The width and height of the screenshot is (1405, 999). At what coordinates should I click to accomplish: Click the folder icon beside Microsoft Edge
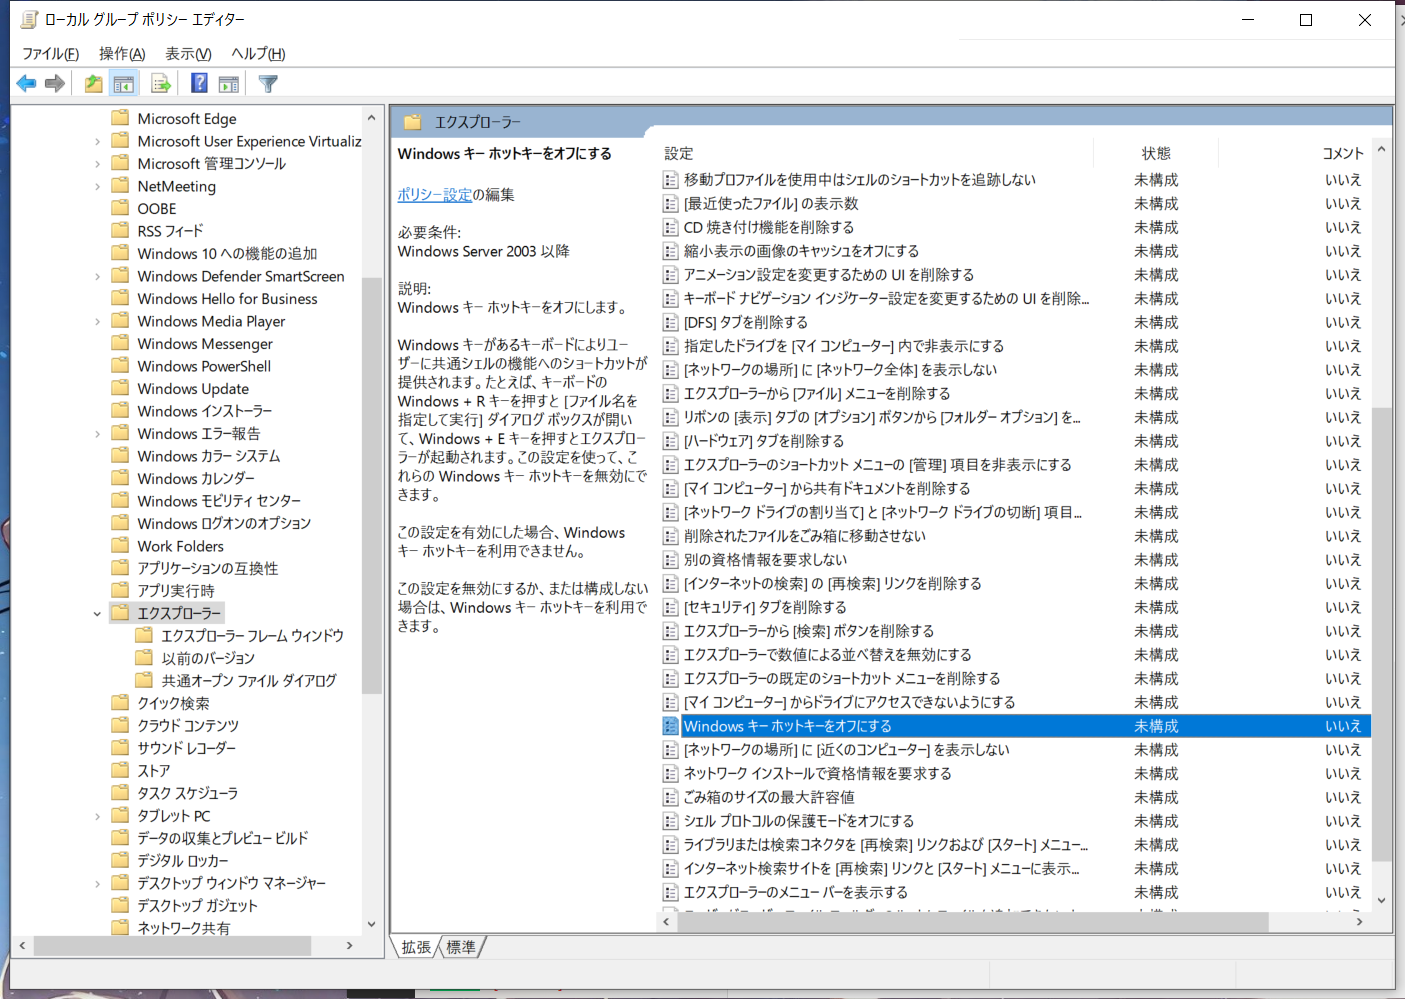[121, 118]
